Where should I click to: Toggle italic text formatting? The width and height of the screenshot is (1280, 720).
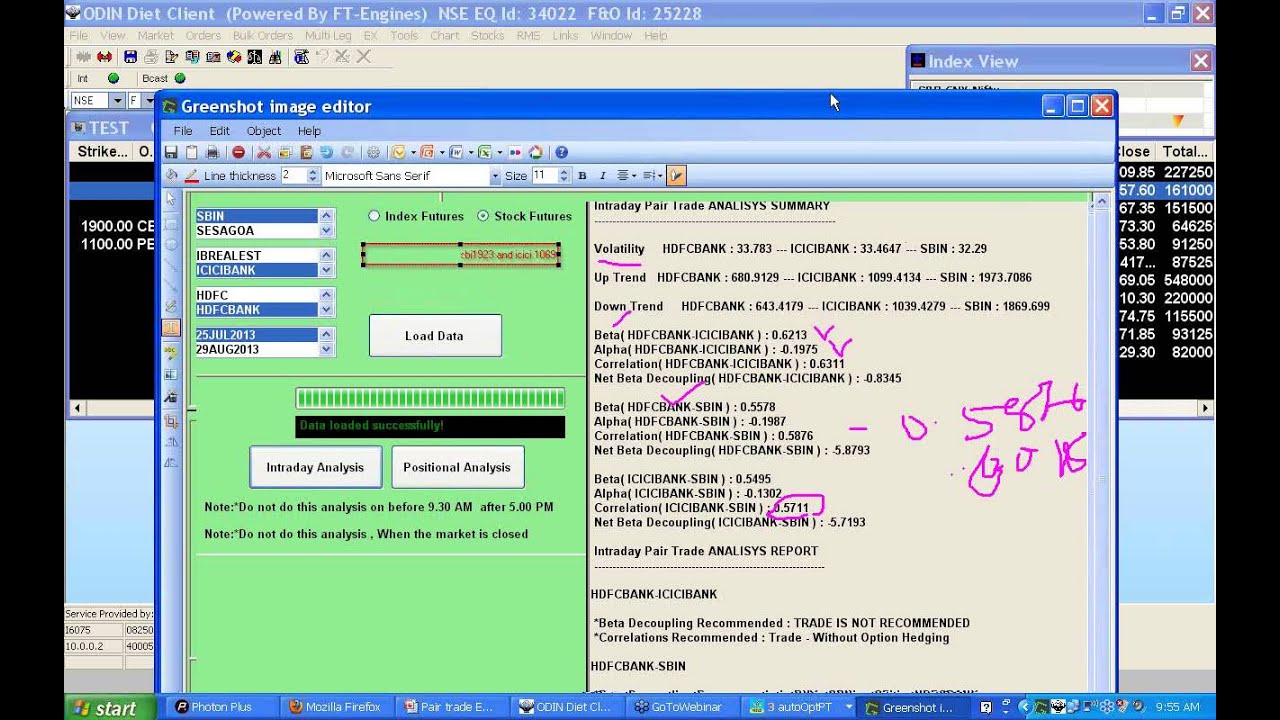click(x=602, y=175)
